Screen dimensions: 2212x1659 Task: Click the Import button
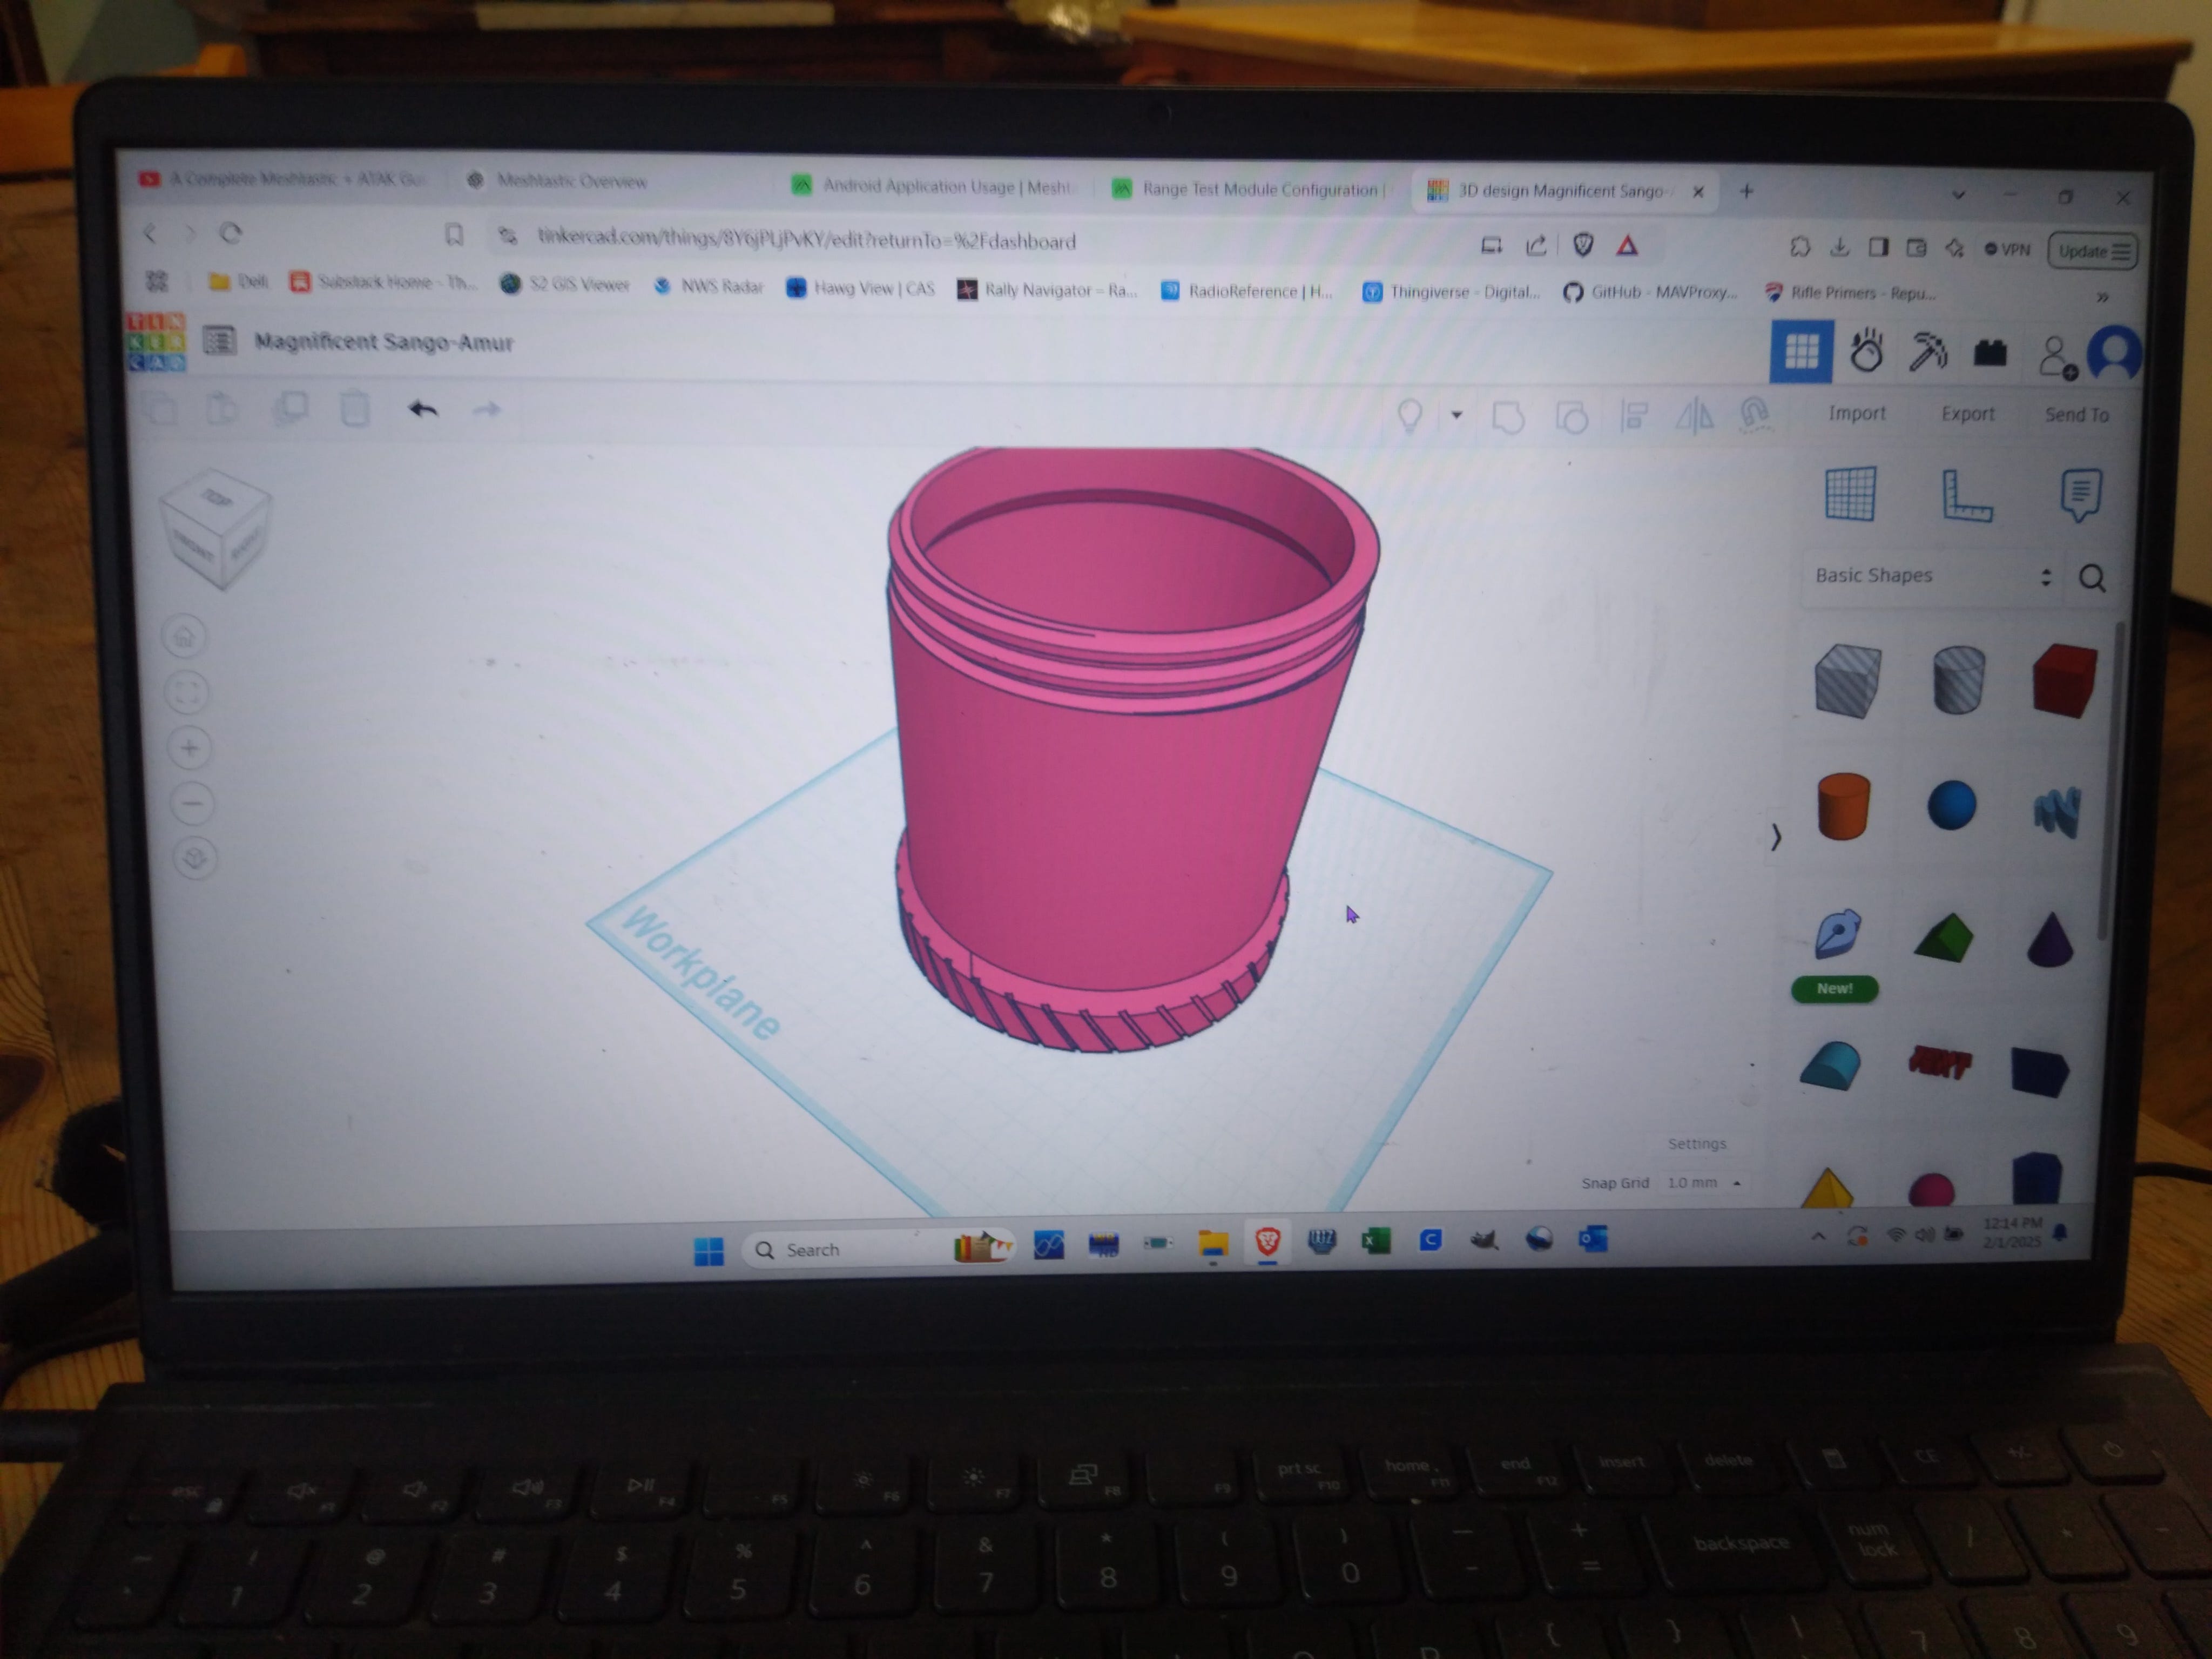pyautogui.click(x=1856, y=413)
